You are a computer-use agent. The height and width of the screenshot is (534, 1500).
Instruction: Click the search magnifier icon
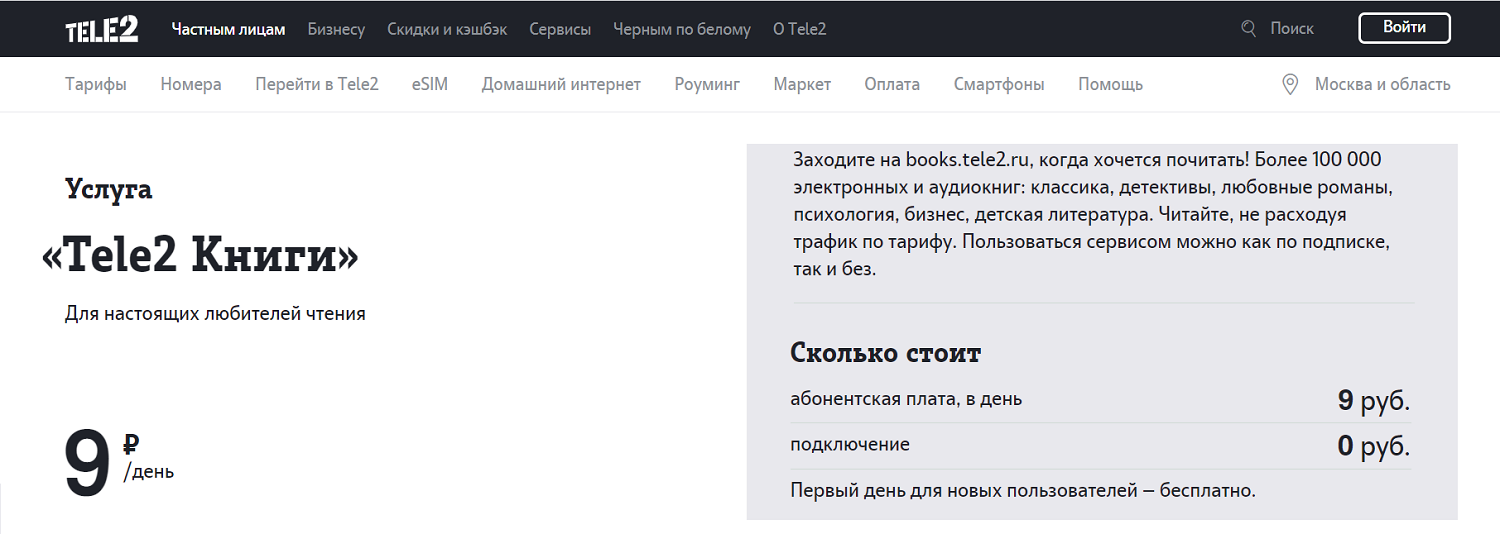[1248, 29]
